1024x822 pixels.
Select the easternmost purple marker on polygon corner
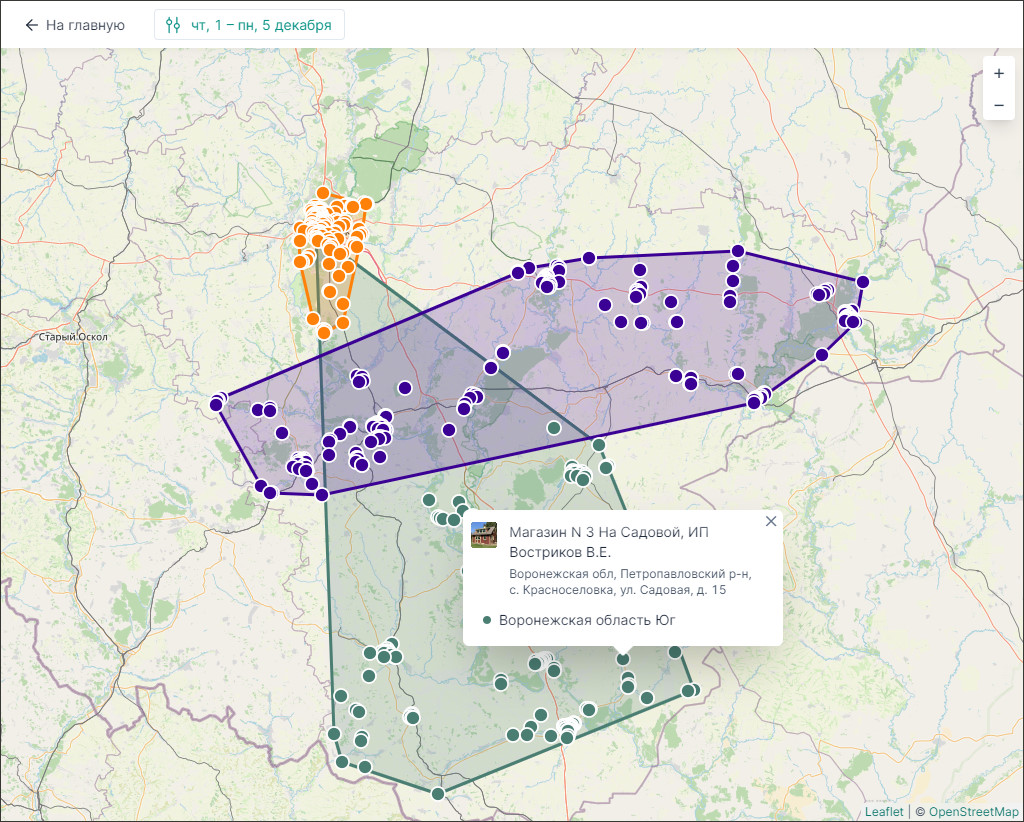coord(862,282)
